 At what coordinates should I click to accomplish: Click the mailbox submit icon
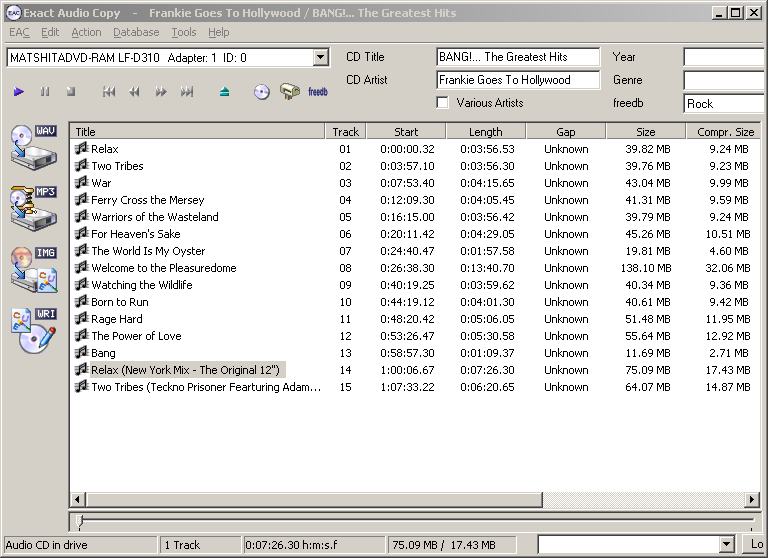click(289, 92)
